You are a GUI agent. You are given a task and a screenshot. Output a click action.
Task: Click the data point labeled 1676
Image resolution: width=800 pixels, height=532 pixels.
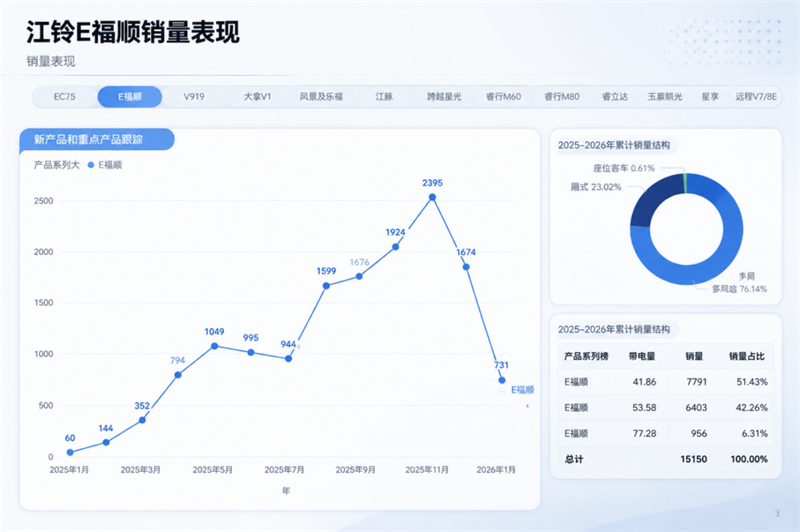click(x=359, y=276)
